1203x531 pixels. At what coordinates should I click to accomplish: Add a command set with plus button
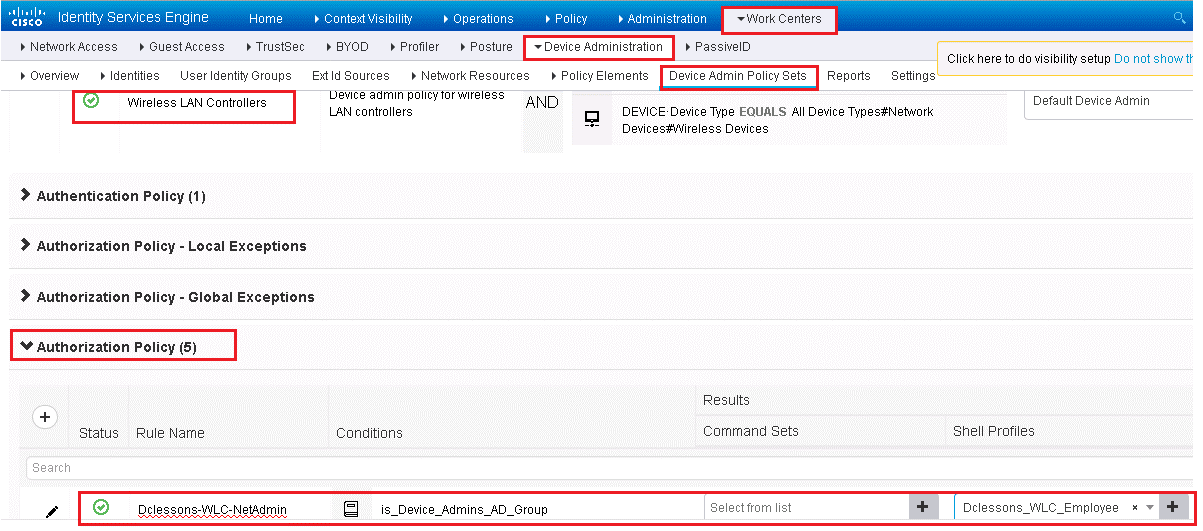click(922, 507)
